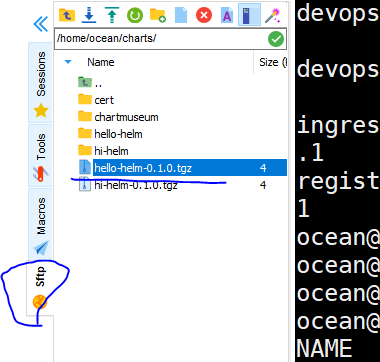Go to parent directory toolbar icon
380x362 pixels.
67,15
